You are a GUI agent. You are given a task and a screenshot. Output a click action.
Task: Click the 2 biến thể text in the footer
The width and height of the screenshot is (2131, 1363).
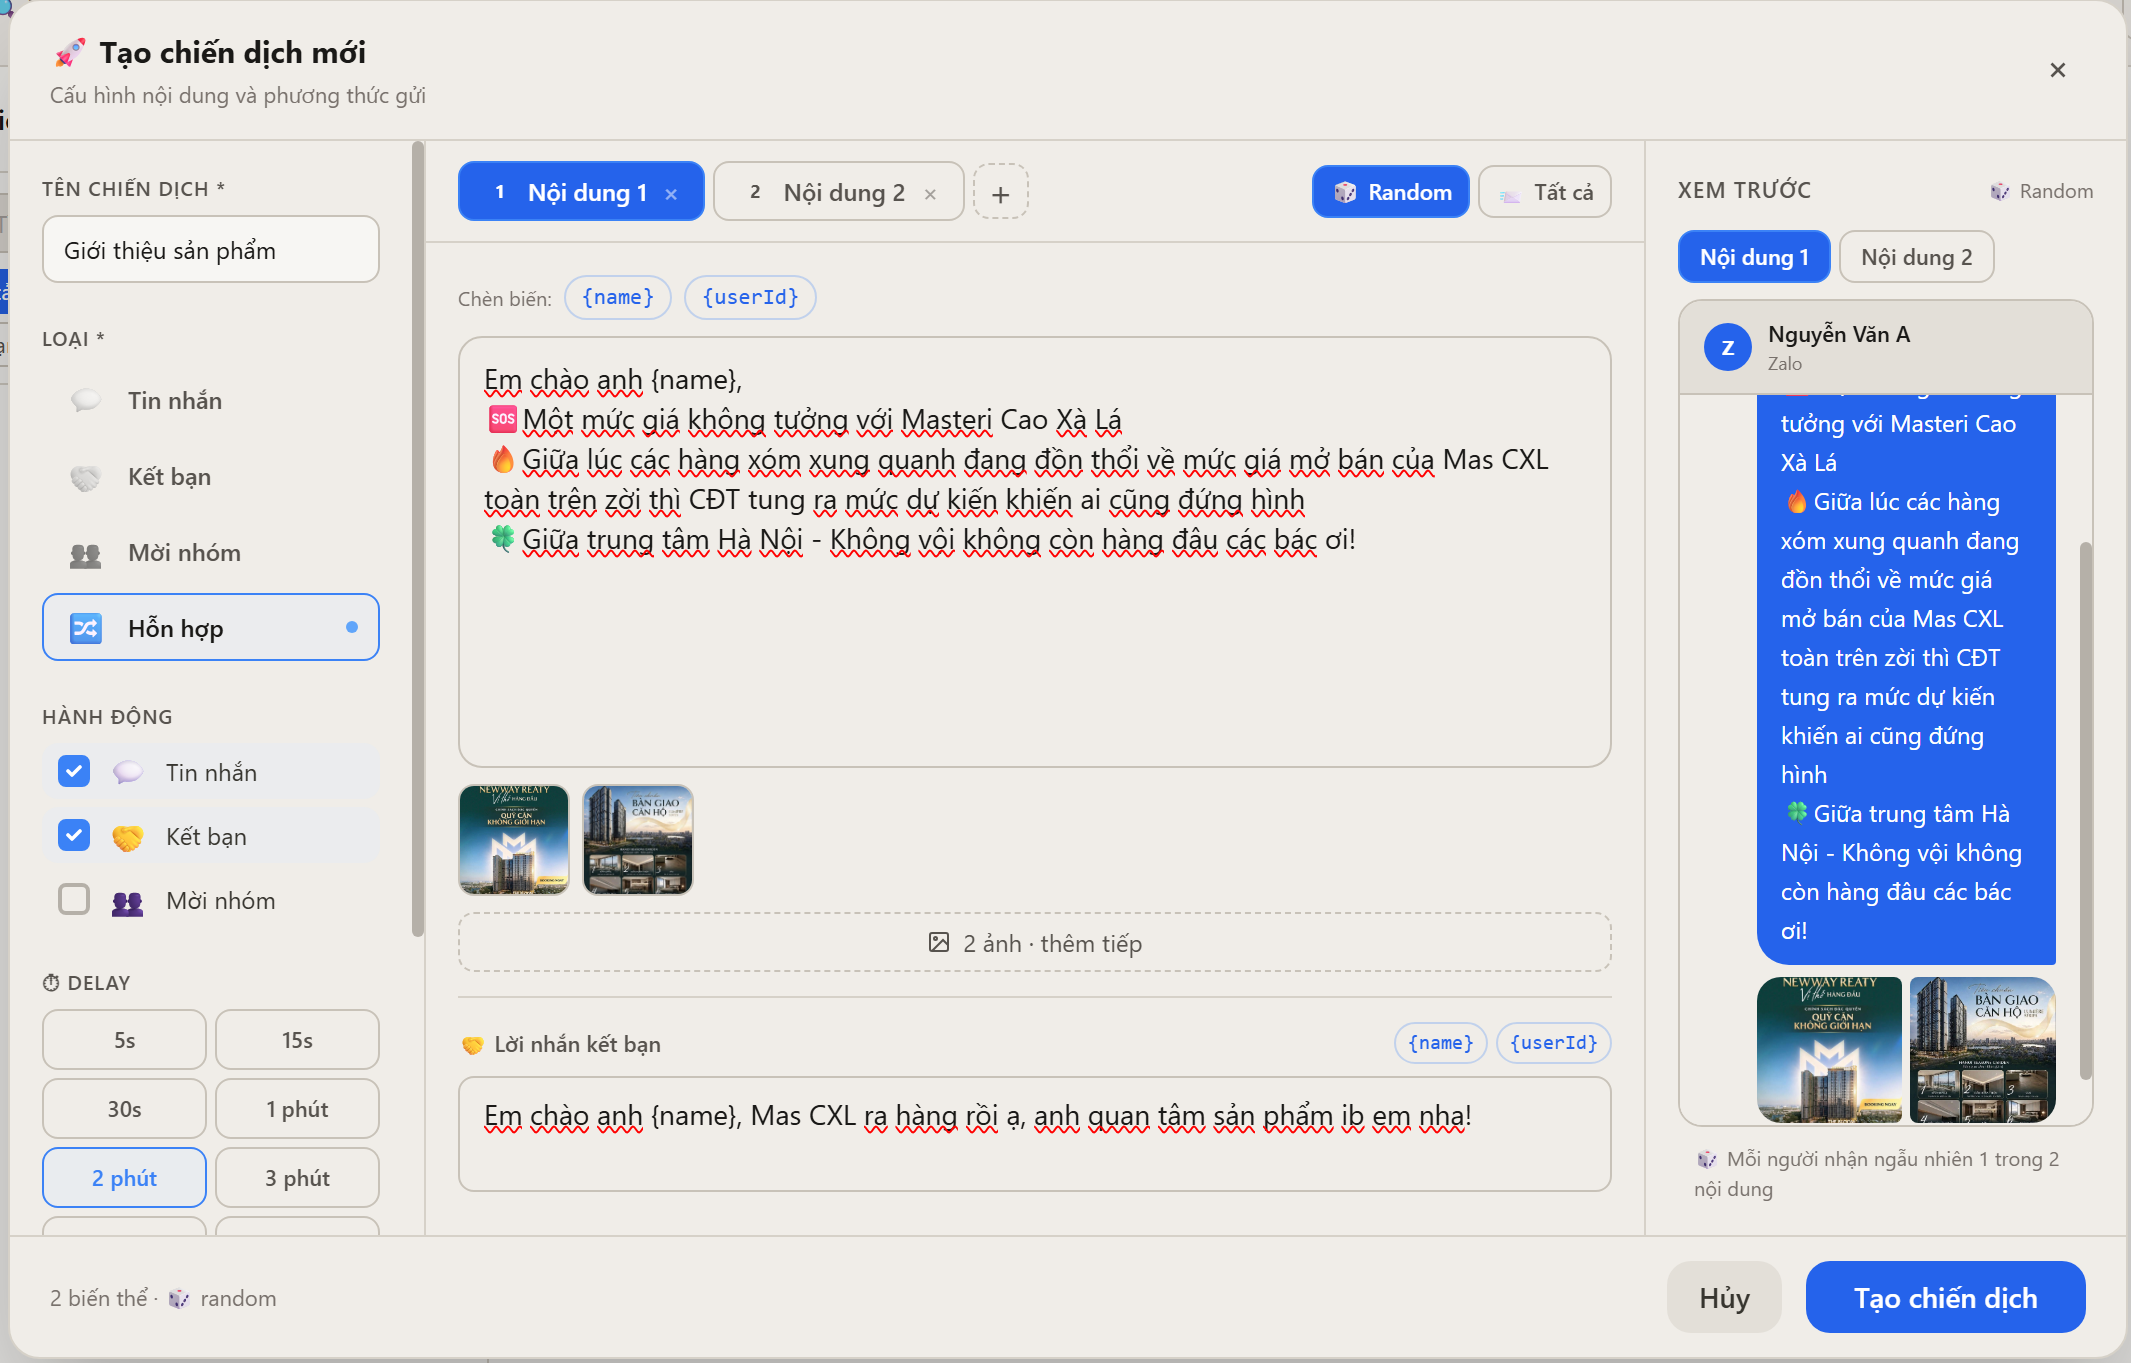[99, 1298]
